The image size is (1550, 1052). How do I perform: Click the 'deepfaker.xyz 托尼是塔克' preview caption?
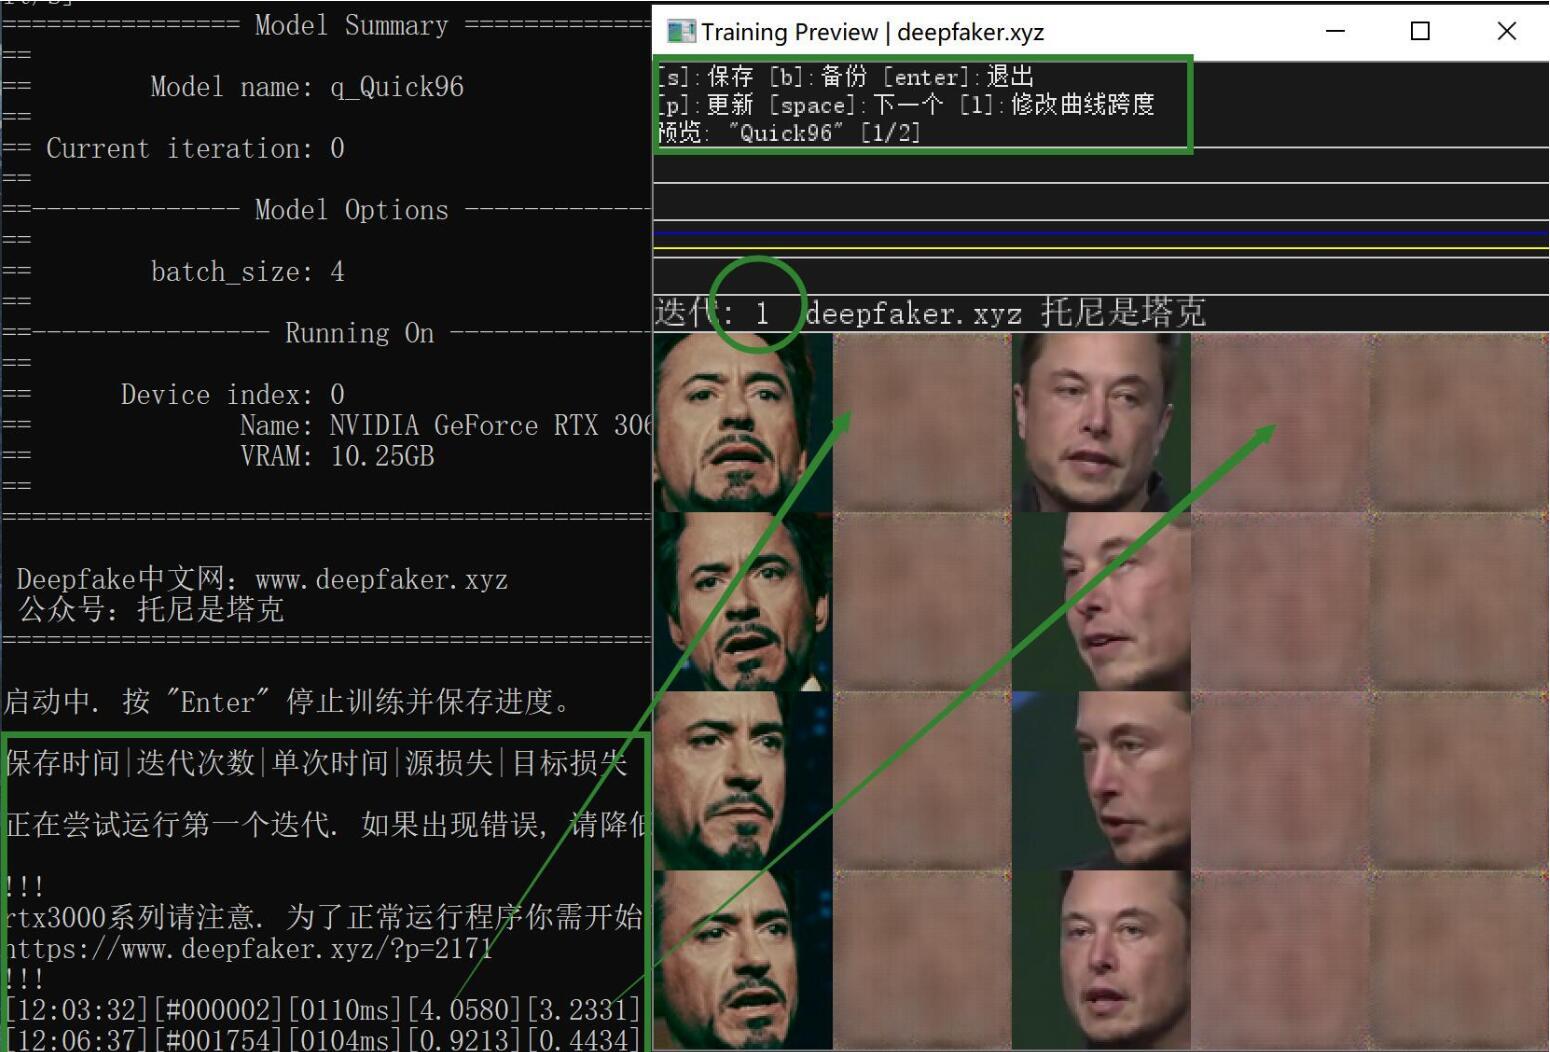(1006, 313)
